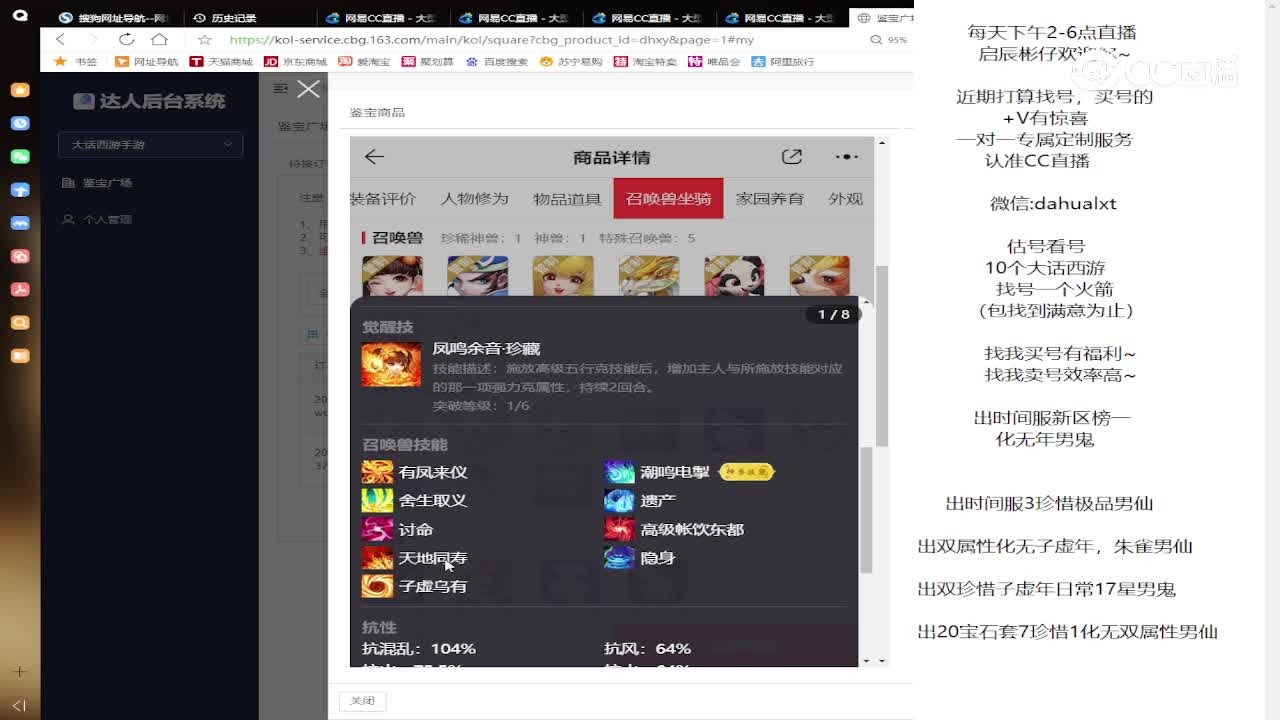The height and width of the screenshot is (720, 1280).
Task: Expand the 大话西游手游 game dropdown
Action: coord(150,145)
